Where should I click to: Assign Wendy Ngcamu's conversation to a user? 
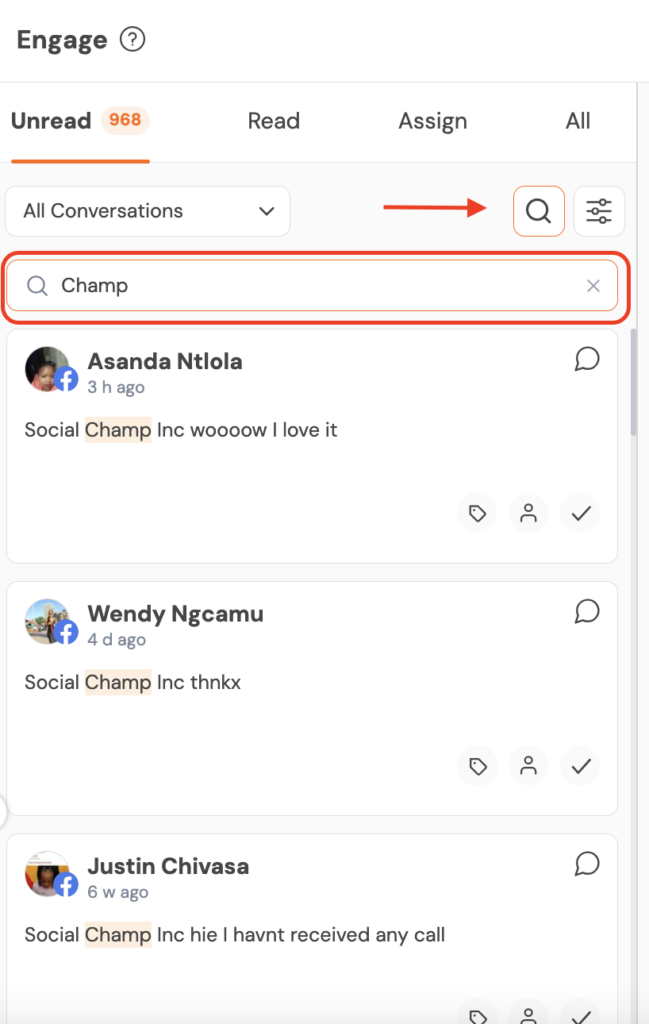(529, 766)
